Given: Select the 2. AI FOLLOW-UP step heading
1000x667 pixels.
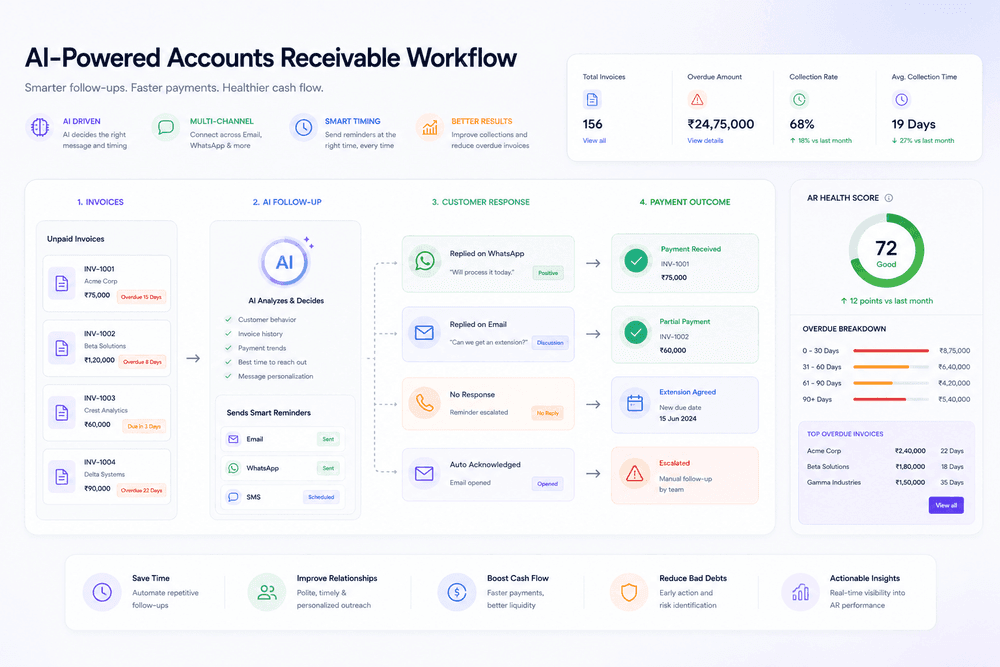Looking at the screenshot, I should [287, 202].
